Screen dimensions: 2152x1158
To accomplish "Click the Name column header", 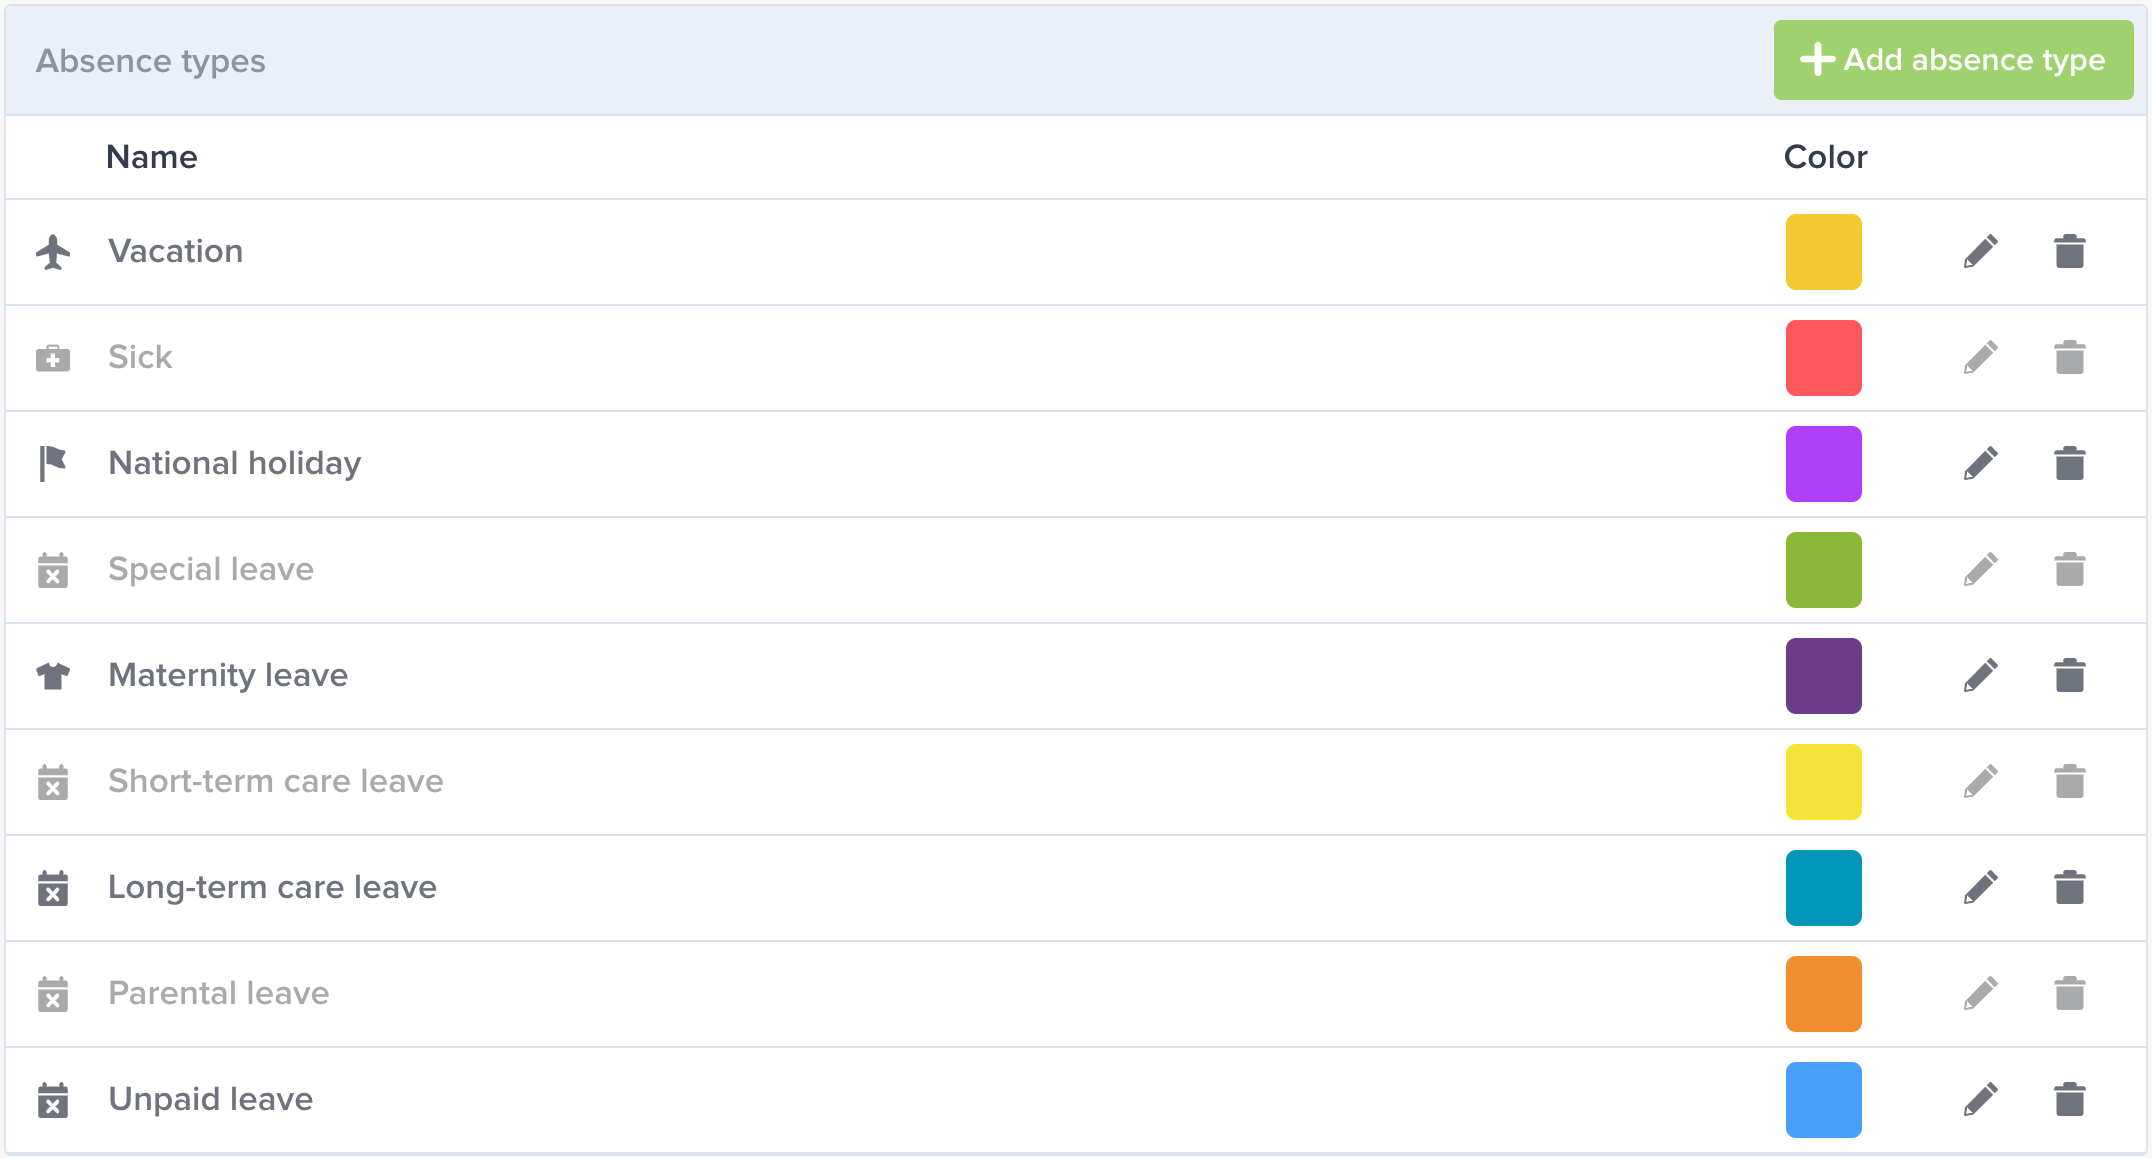I will pyautogui.click(x=152, y=157).
